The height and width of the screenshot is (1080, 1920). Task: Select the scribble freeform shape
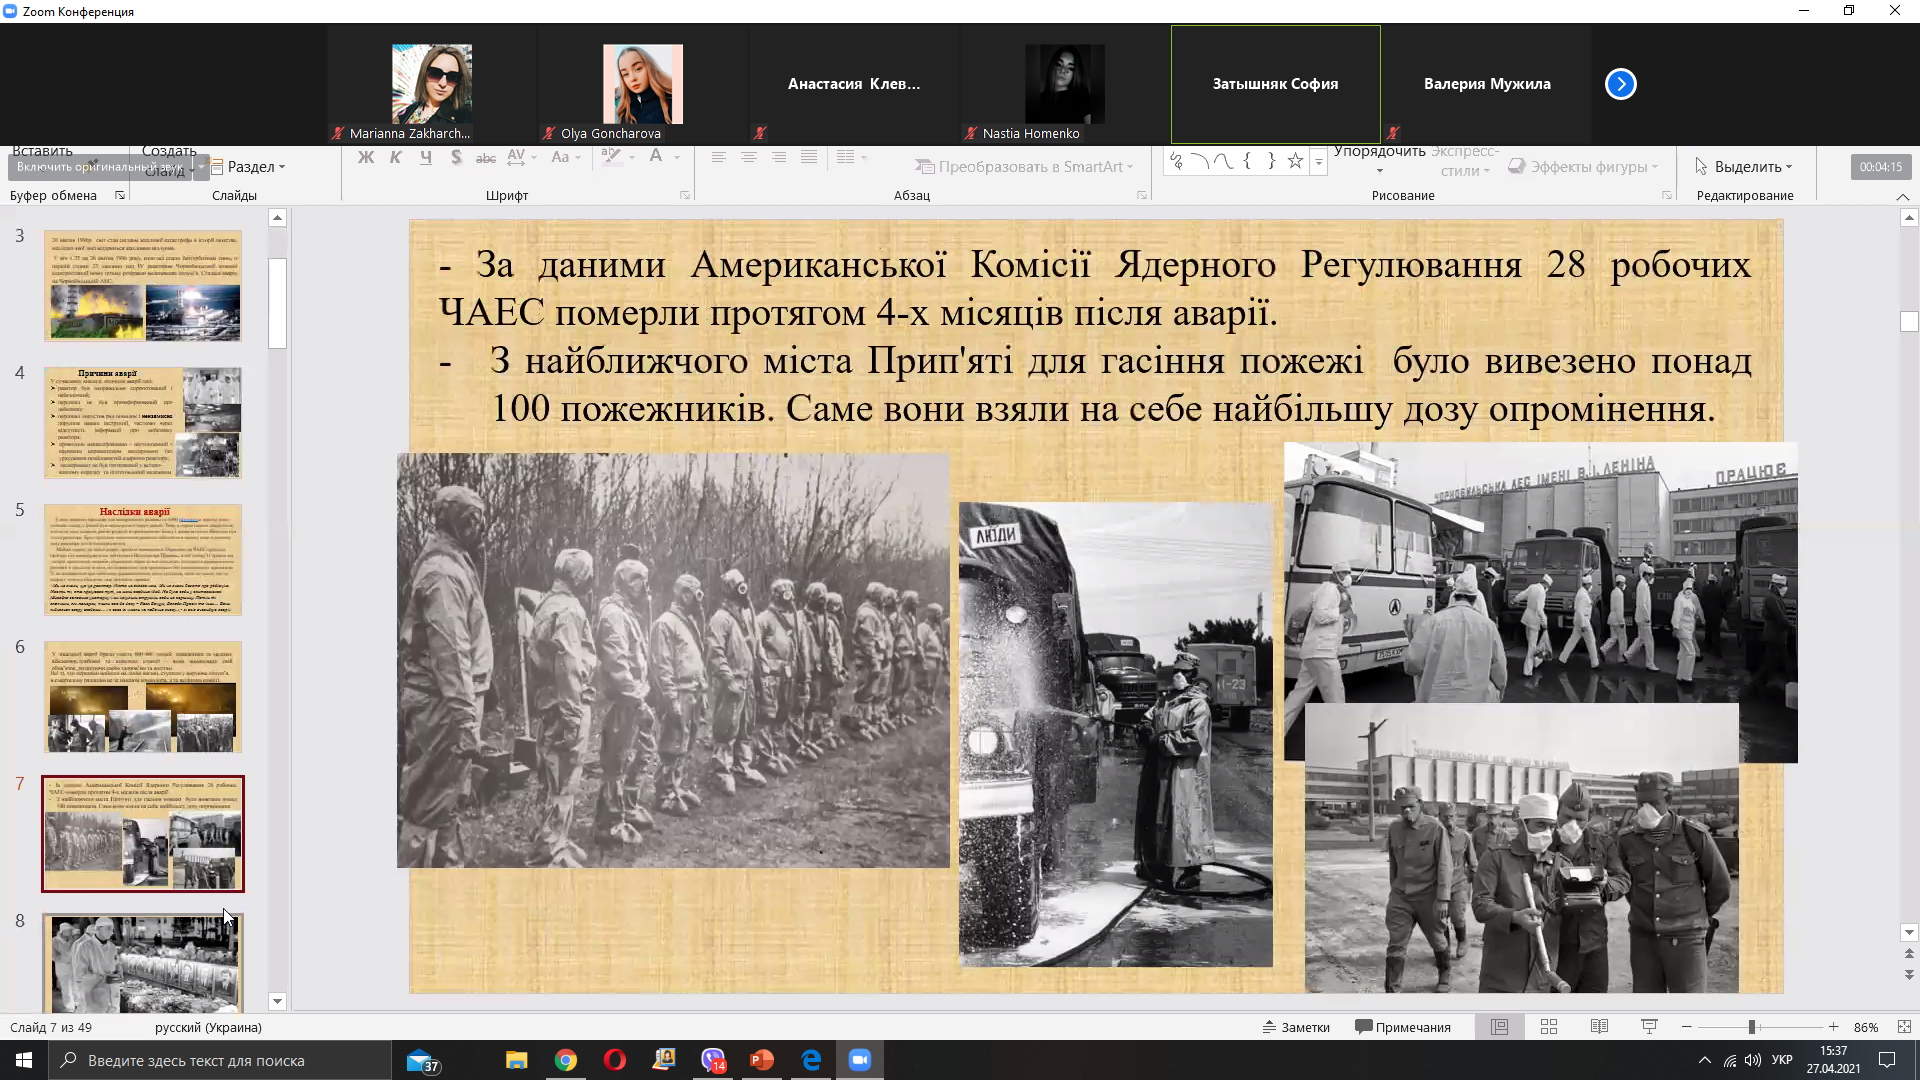click(1177, 161)
